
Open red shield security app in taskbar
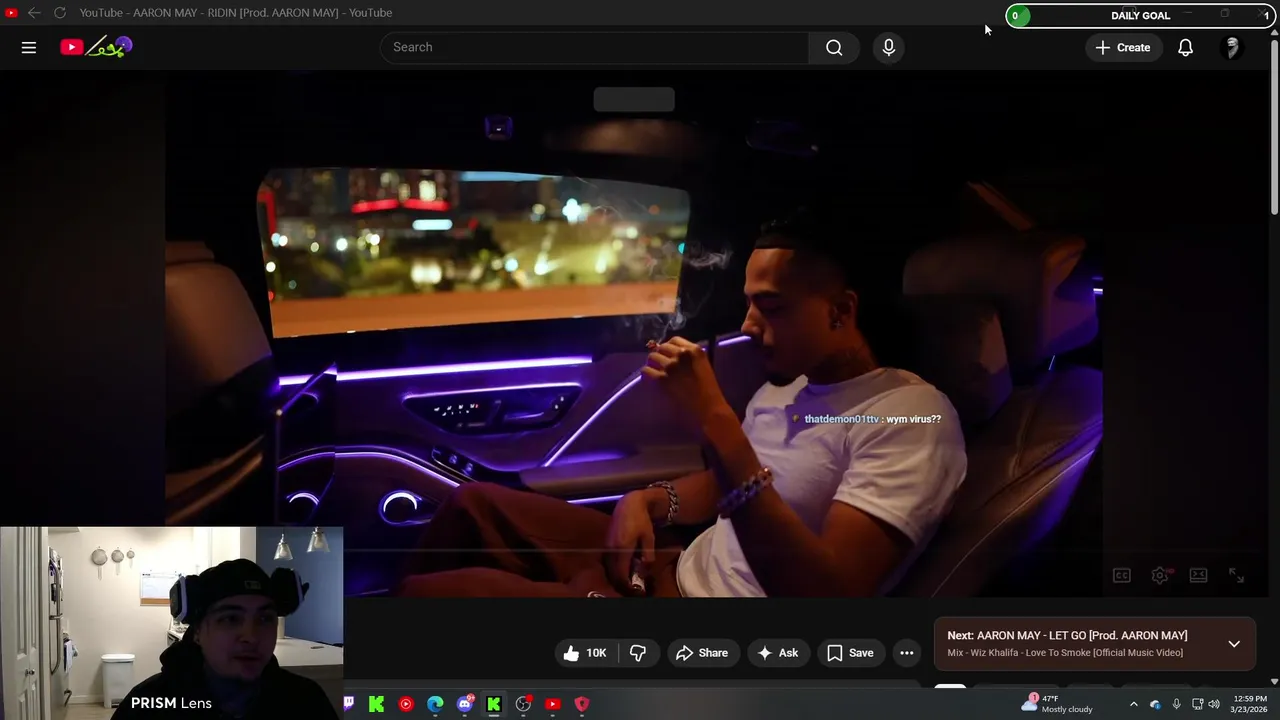[582, 704]
